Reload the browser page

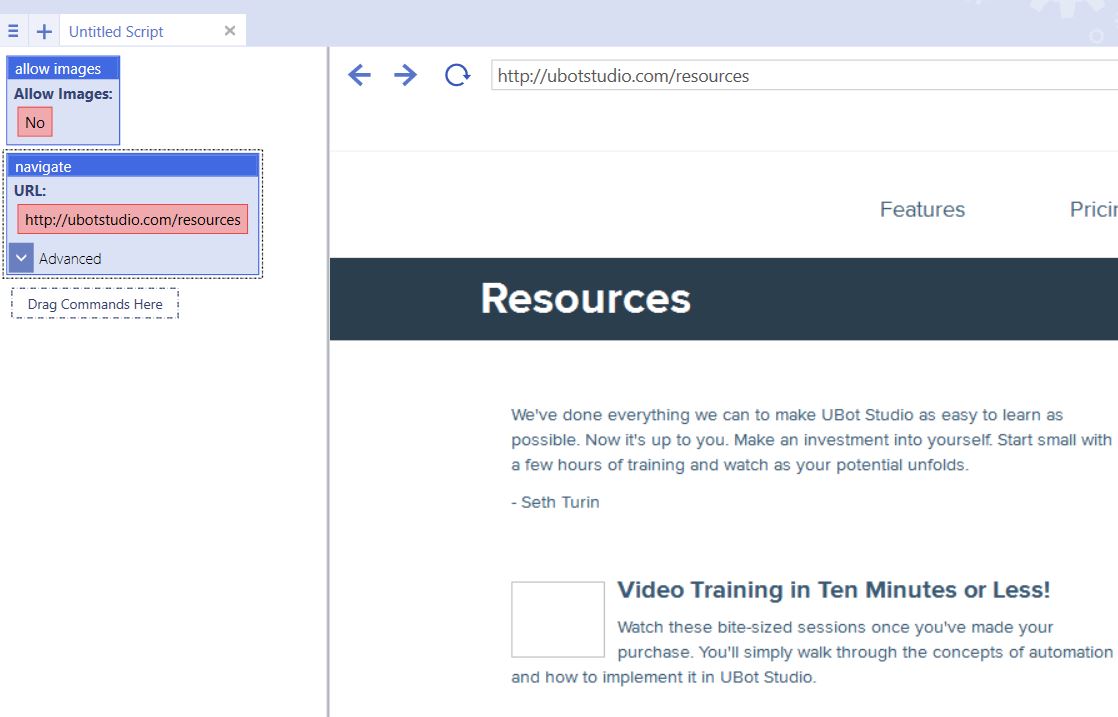(457, 75)
